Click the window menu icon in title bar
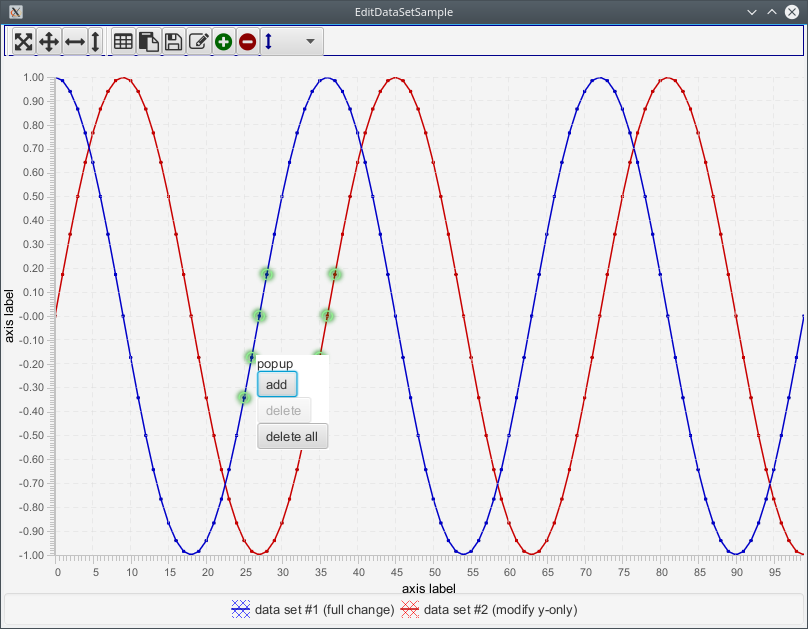Screen dimensions: 808x629 [15, 12]
